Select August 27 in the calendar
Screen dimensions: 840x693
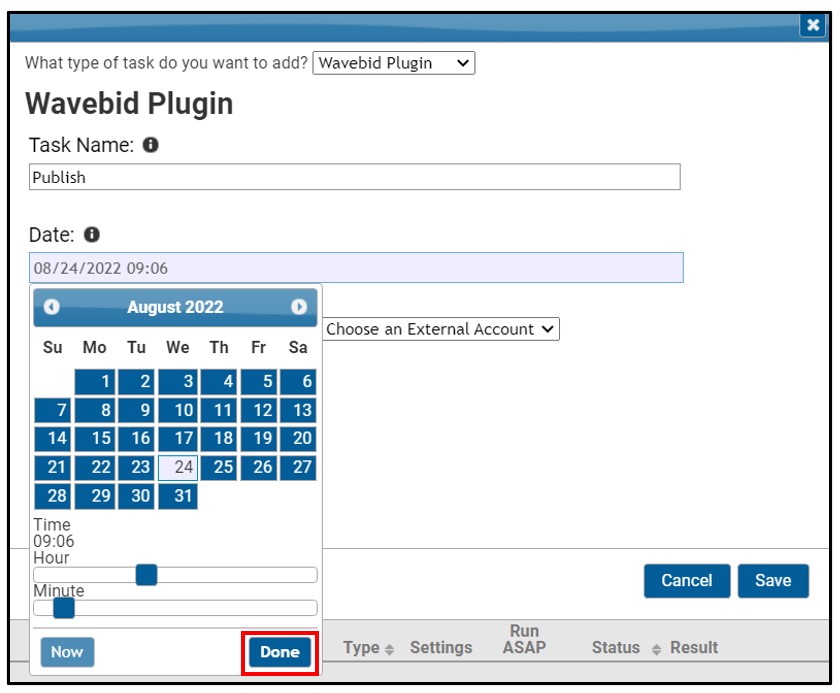pyautogui.click(x=298, y=468)
